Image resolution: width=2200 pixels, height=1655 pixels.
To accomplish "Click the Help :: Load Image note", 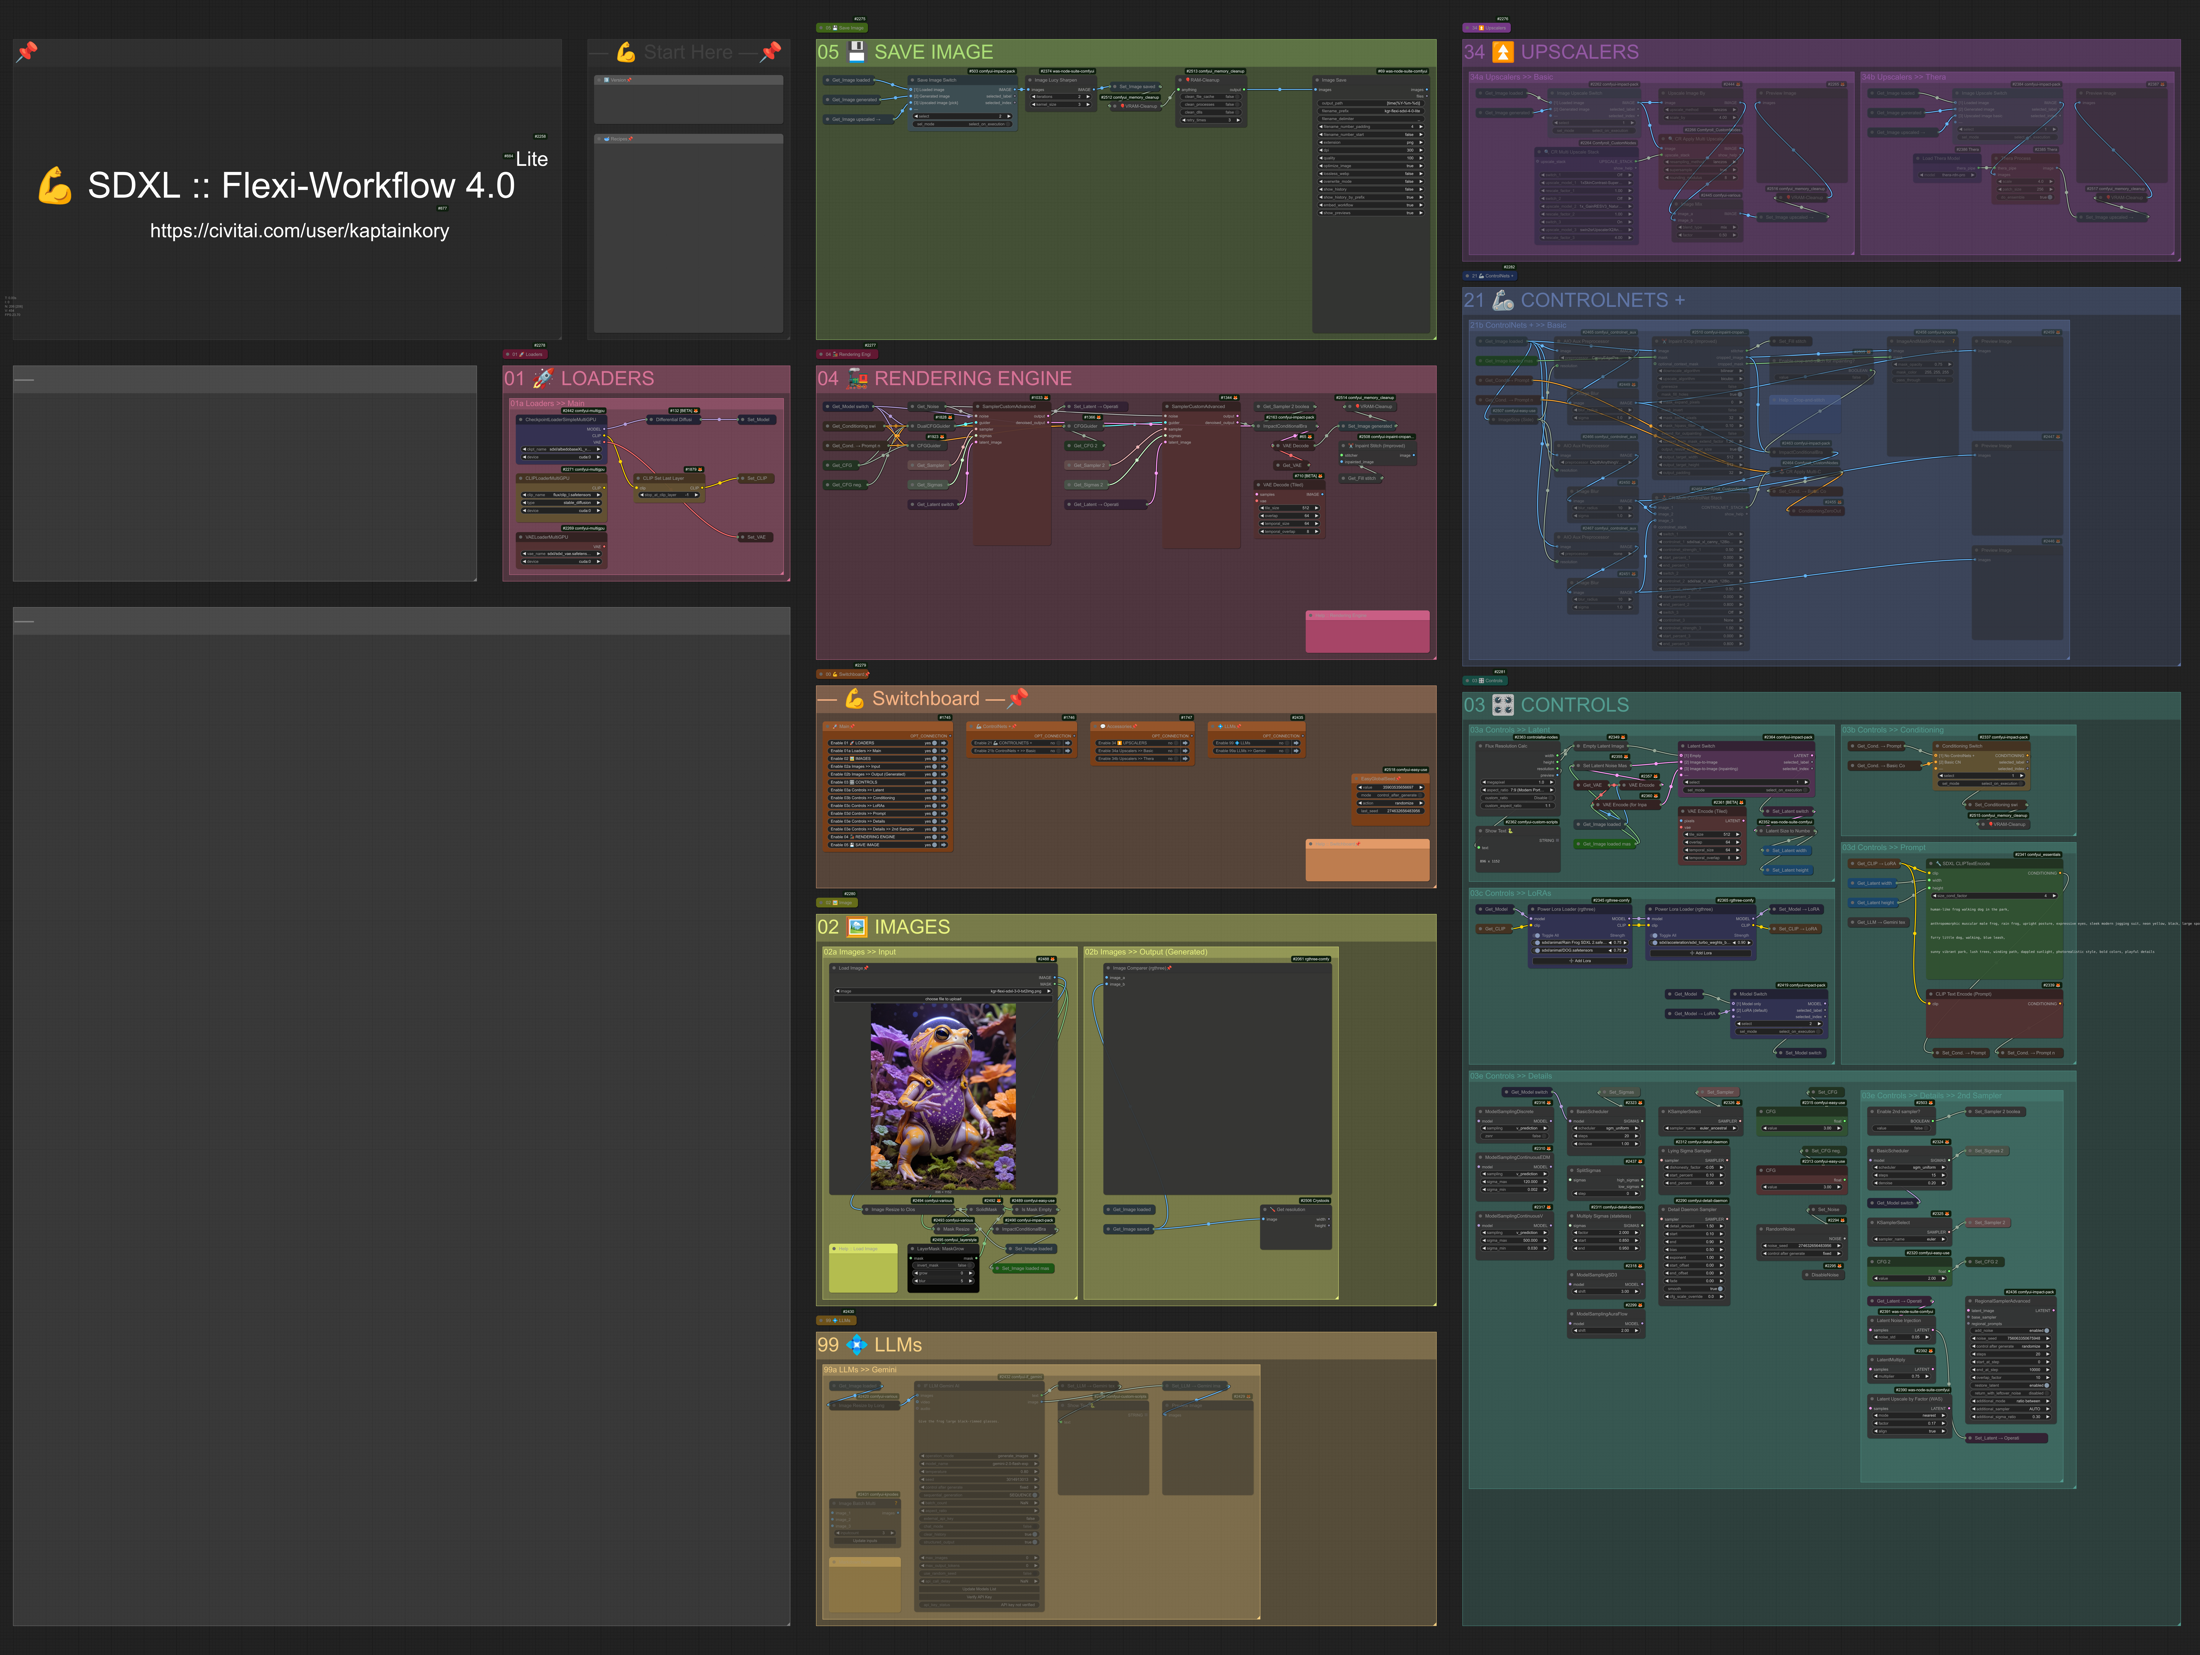I will click(x=863, y=1268).
